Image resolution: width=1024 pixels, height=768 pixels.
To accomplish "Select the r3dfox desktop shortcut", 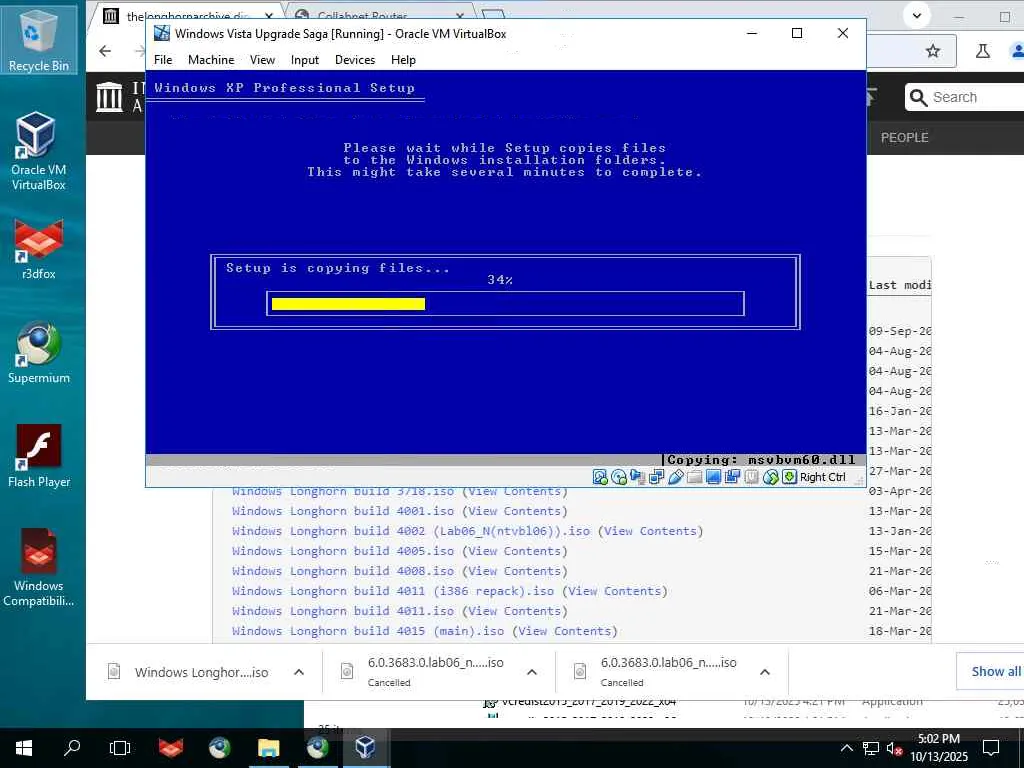I will coord(39,249).
